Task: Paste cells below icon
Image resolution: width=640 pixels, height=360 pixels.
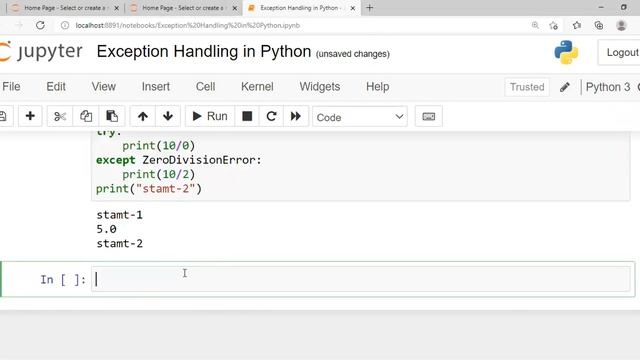Action: click(x=111, y=116)
